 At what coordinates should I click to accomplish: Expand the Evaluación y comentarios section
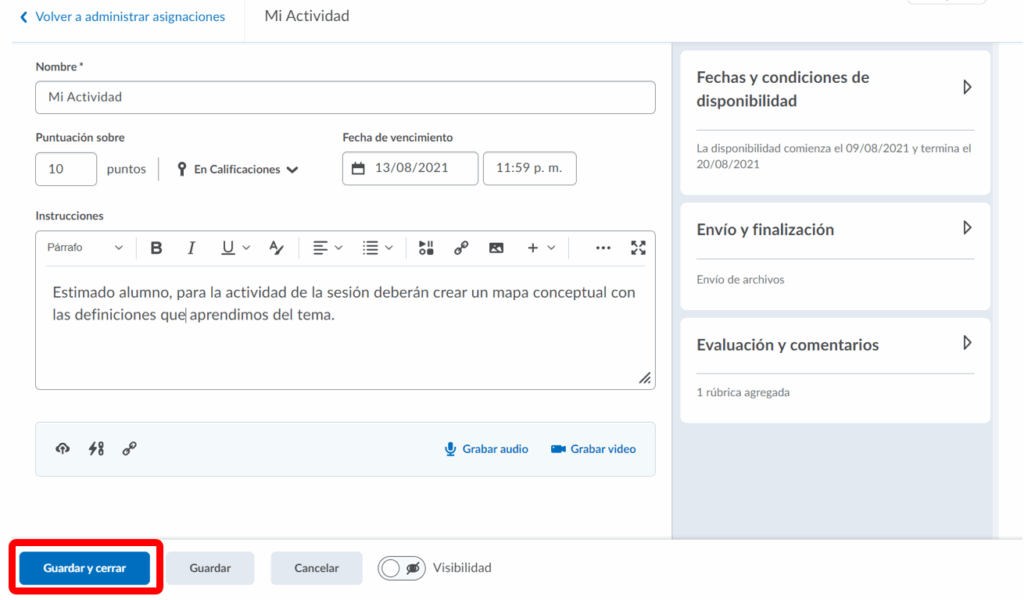[966, 343]
